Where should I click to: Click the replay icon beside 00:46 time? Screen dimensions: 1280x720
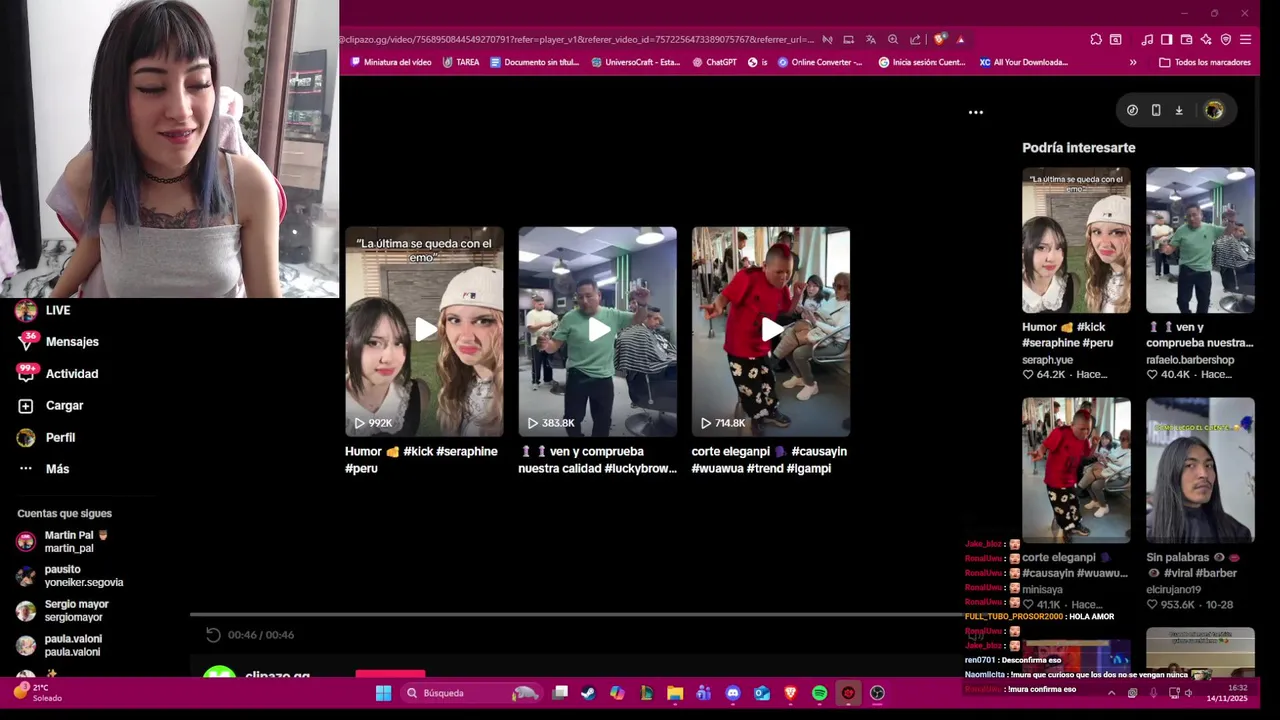[213, 635]
